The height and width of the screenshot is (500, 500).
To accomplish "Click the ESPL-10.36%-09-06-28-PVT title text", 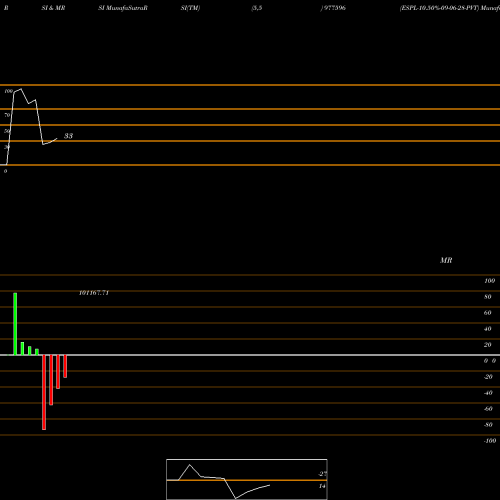I will click(439, 8).
